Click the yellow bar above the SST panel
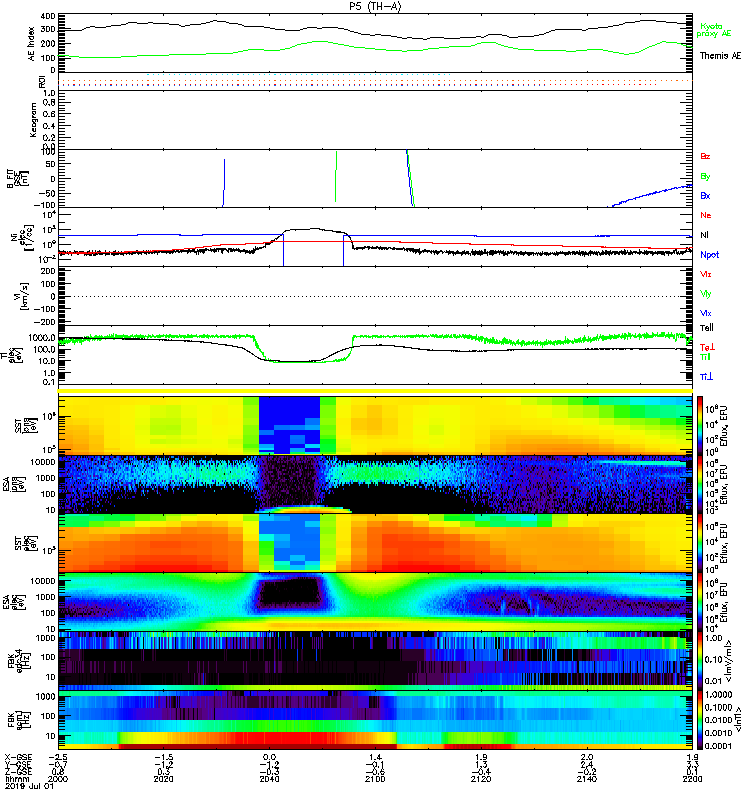750x800 pixels. (x=375, y=391)
